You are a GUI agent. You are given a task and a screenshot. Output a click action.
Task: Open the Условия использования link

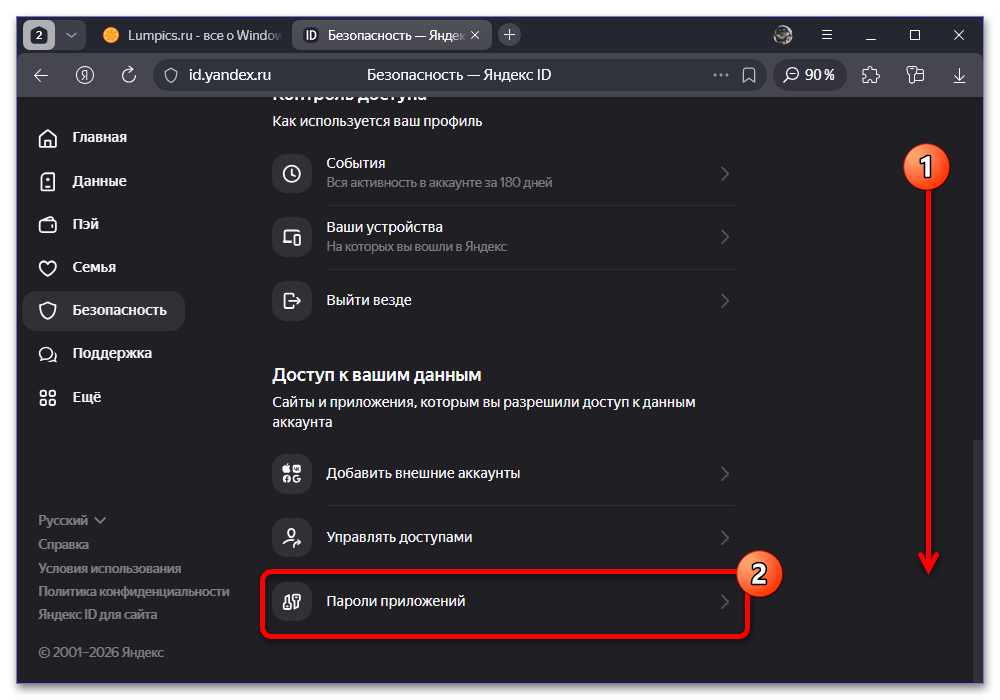coord(110,568)
